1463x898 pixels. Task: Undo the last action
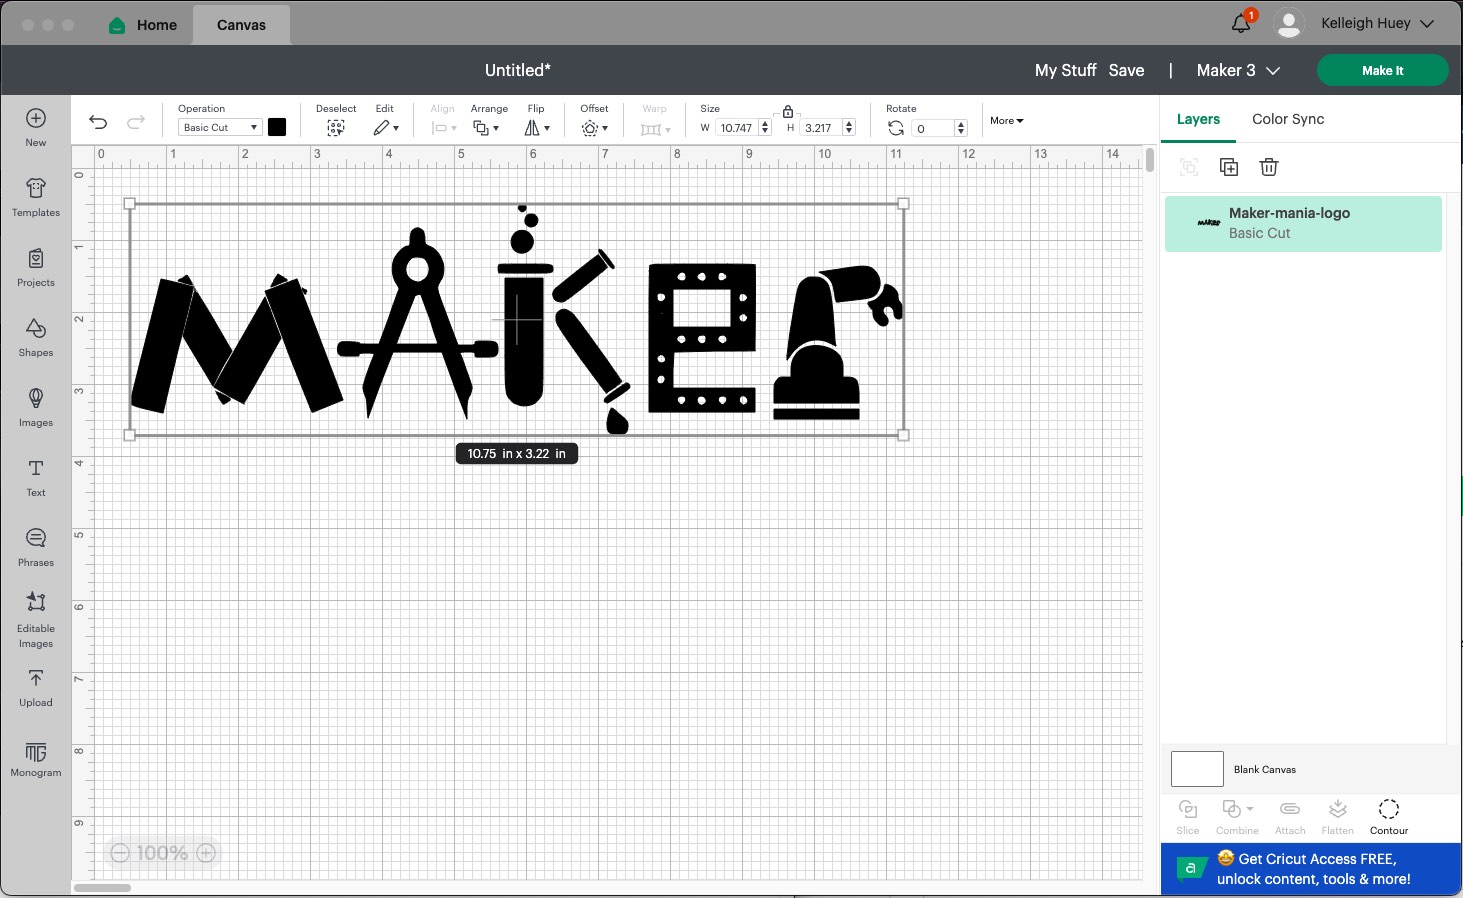tap(98, 122)
